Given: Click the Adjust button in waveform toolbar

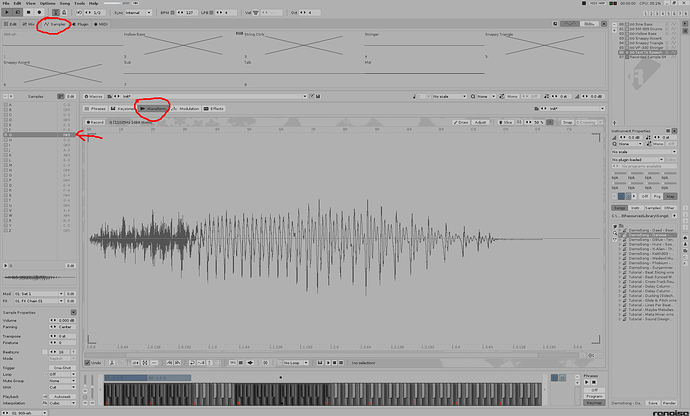Looking at the screenshot, I should click(x=480, y=122).
